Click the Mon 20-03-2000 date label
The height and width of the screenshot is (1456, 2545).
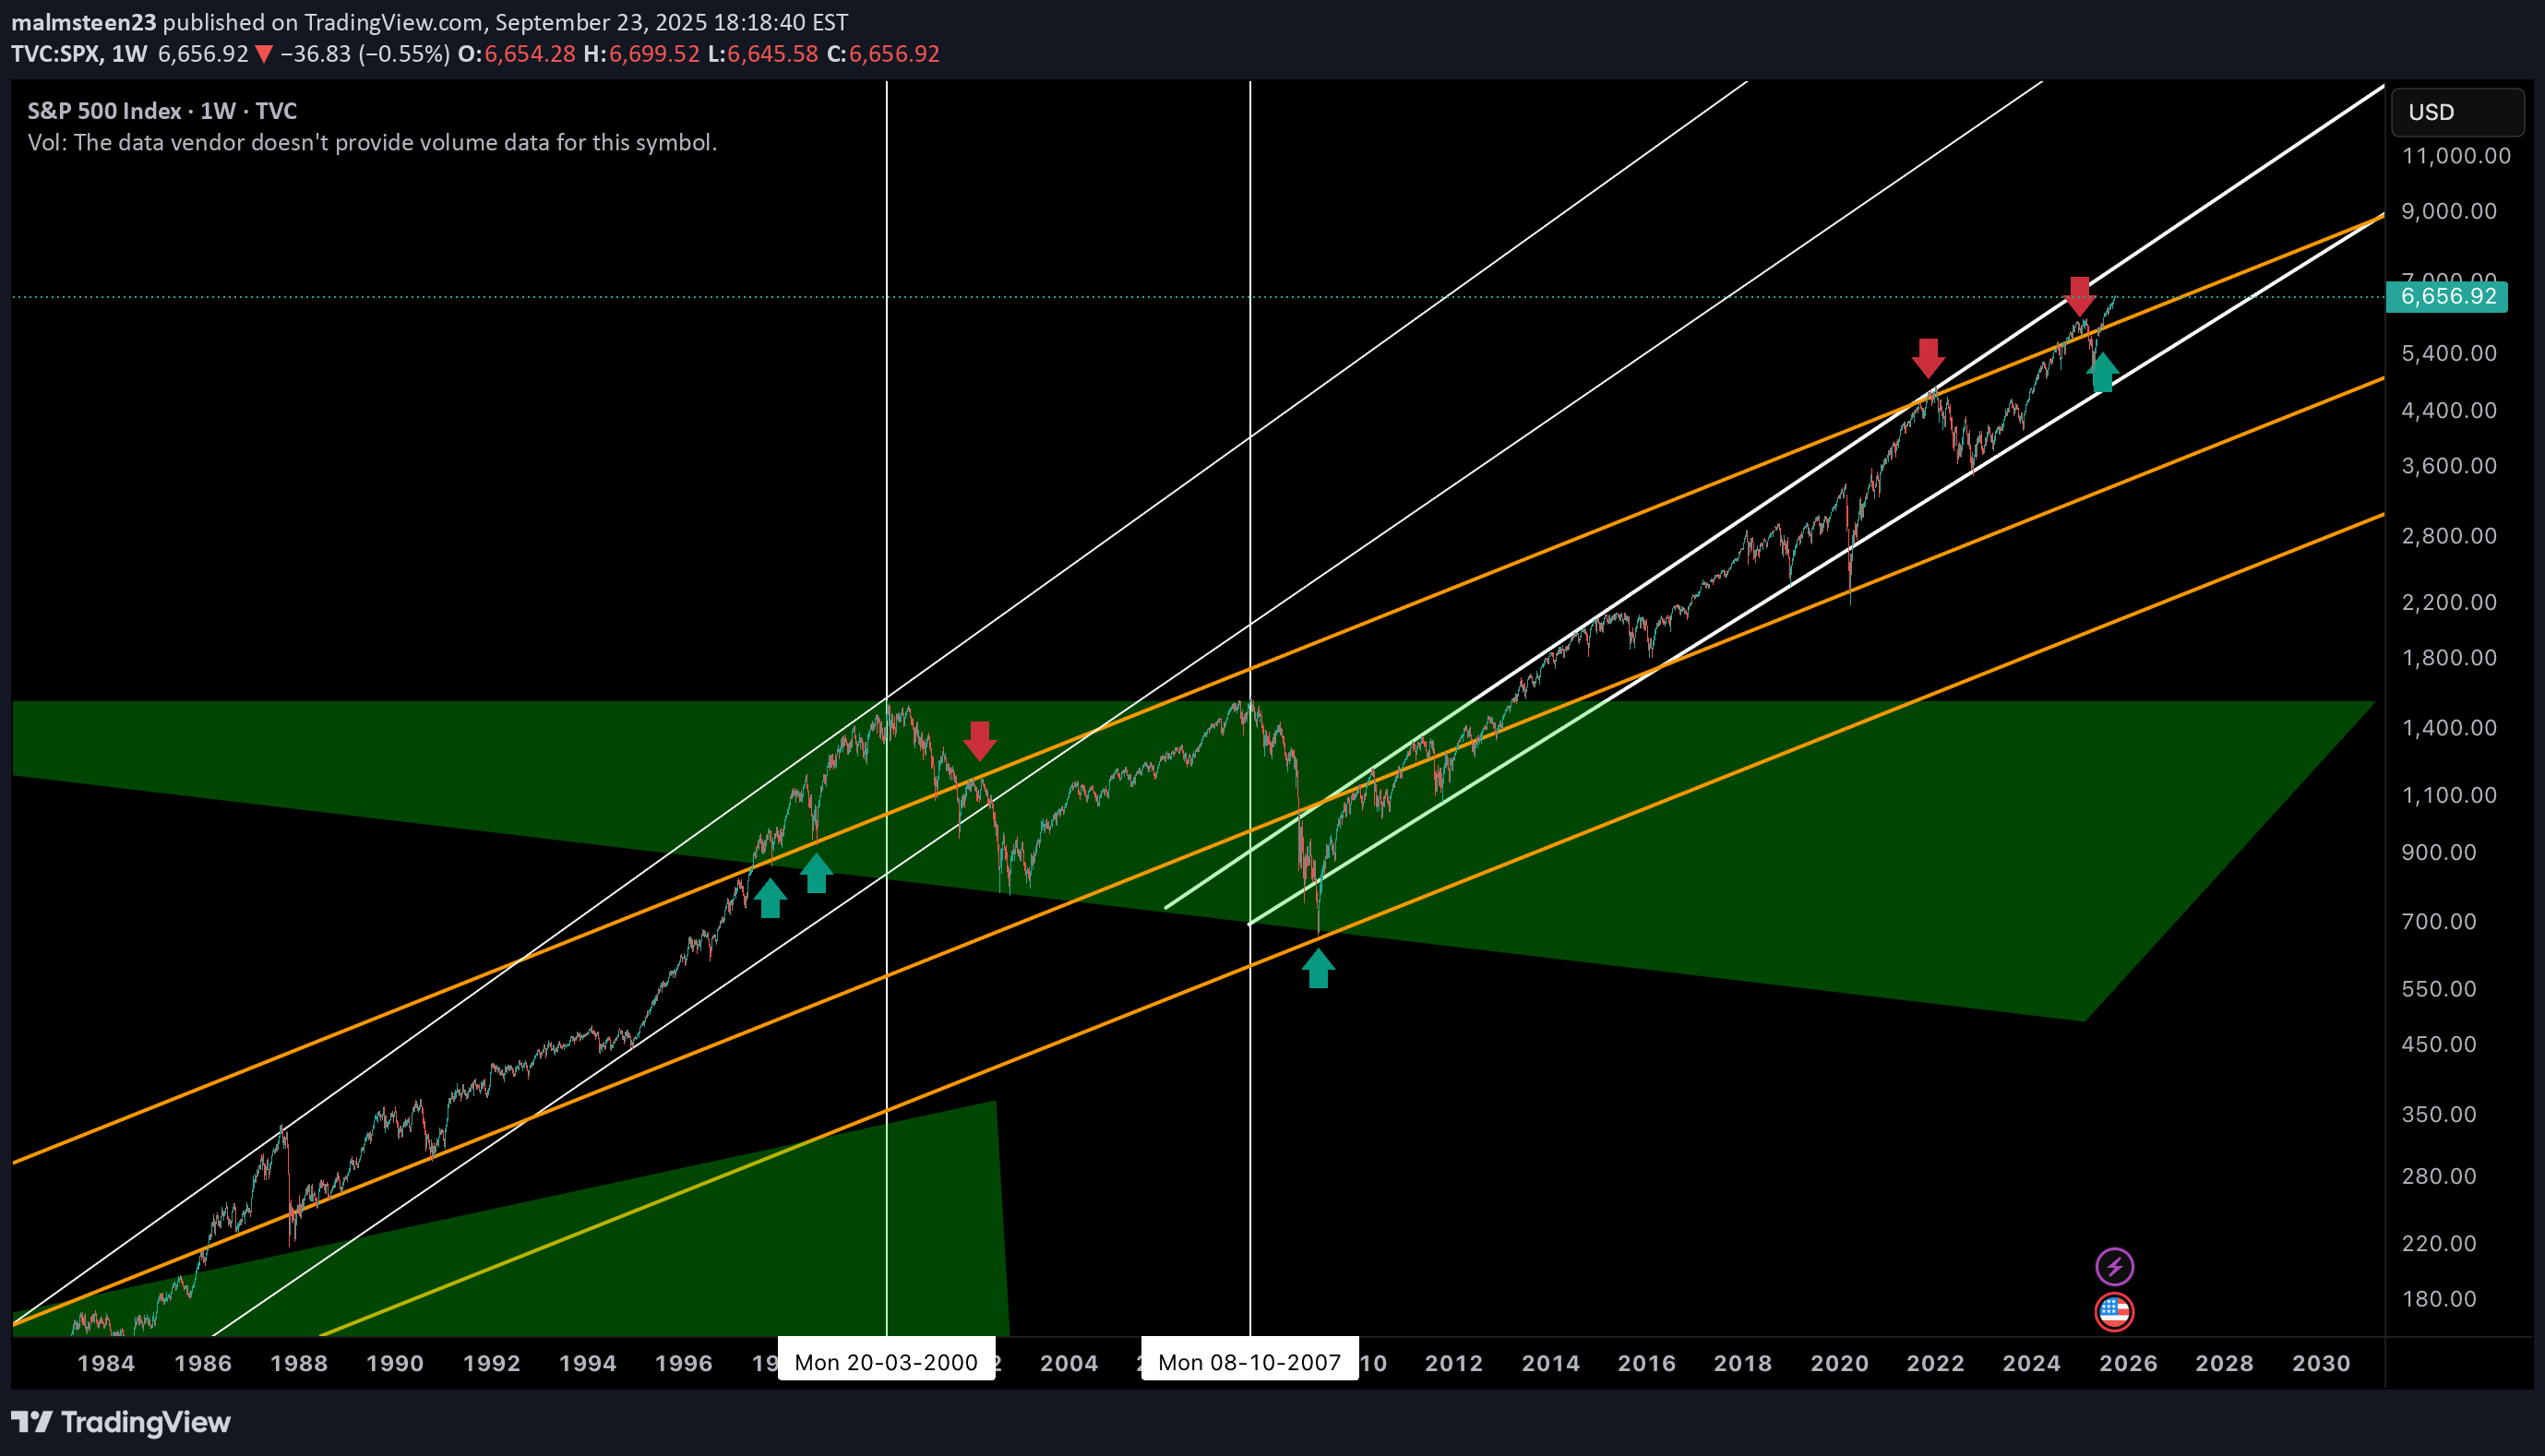pyautogui.click(x=886, y=1362)
